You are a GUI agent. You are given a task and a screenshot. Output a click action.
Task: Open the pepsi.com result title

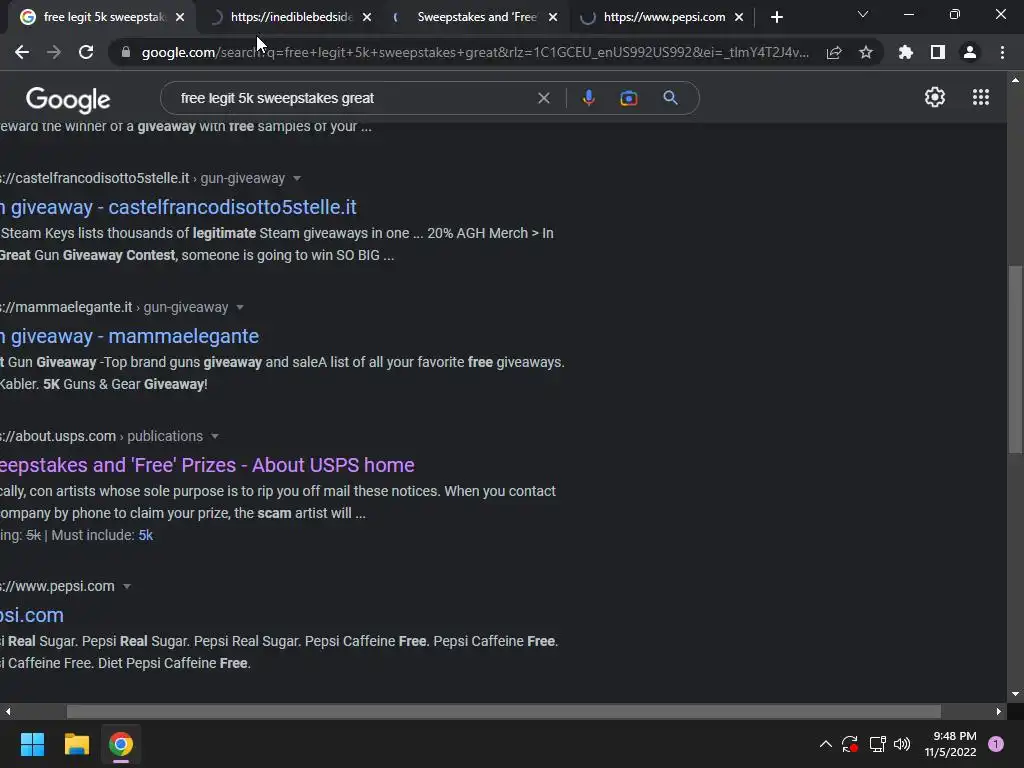pyautogui.click(x=32, y=615)
